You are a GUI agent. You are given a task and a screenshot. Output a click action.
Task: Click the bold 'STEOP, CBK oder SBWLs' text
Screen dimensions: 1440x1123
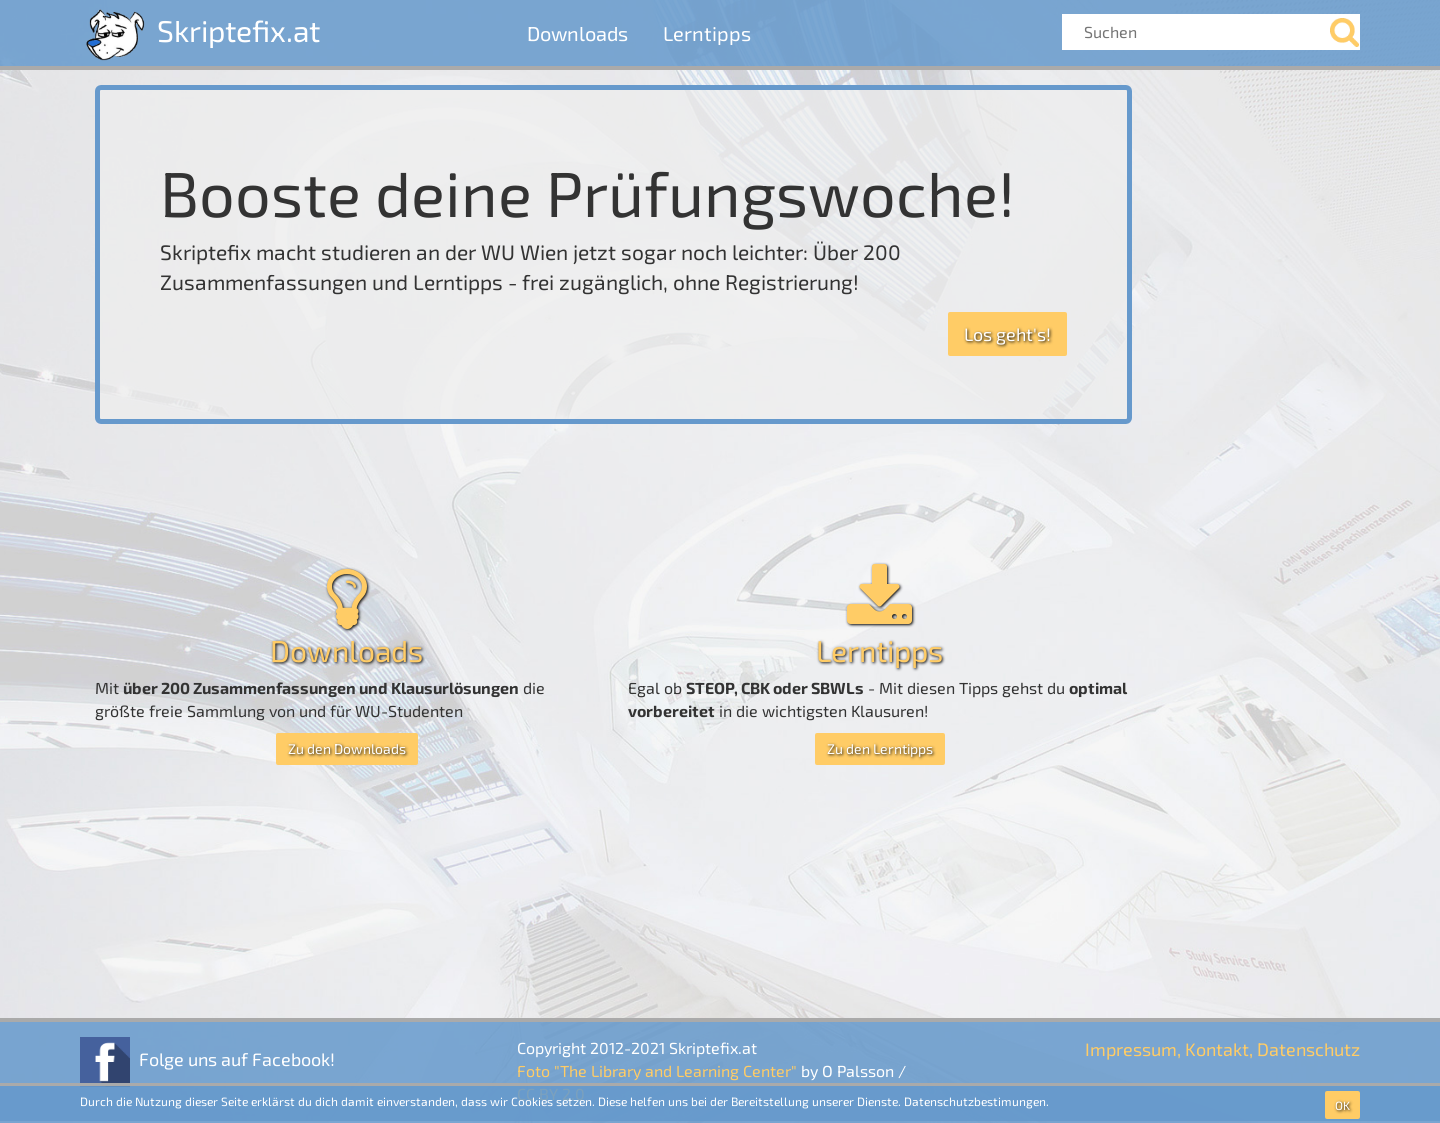click(x=775, y=689)
